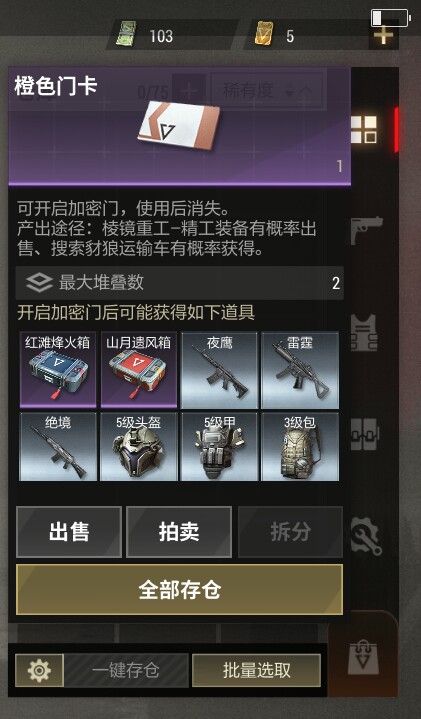Tap the plus icon to add currency
The height and width of the screenshot is (719, 421).
[383, 36]
